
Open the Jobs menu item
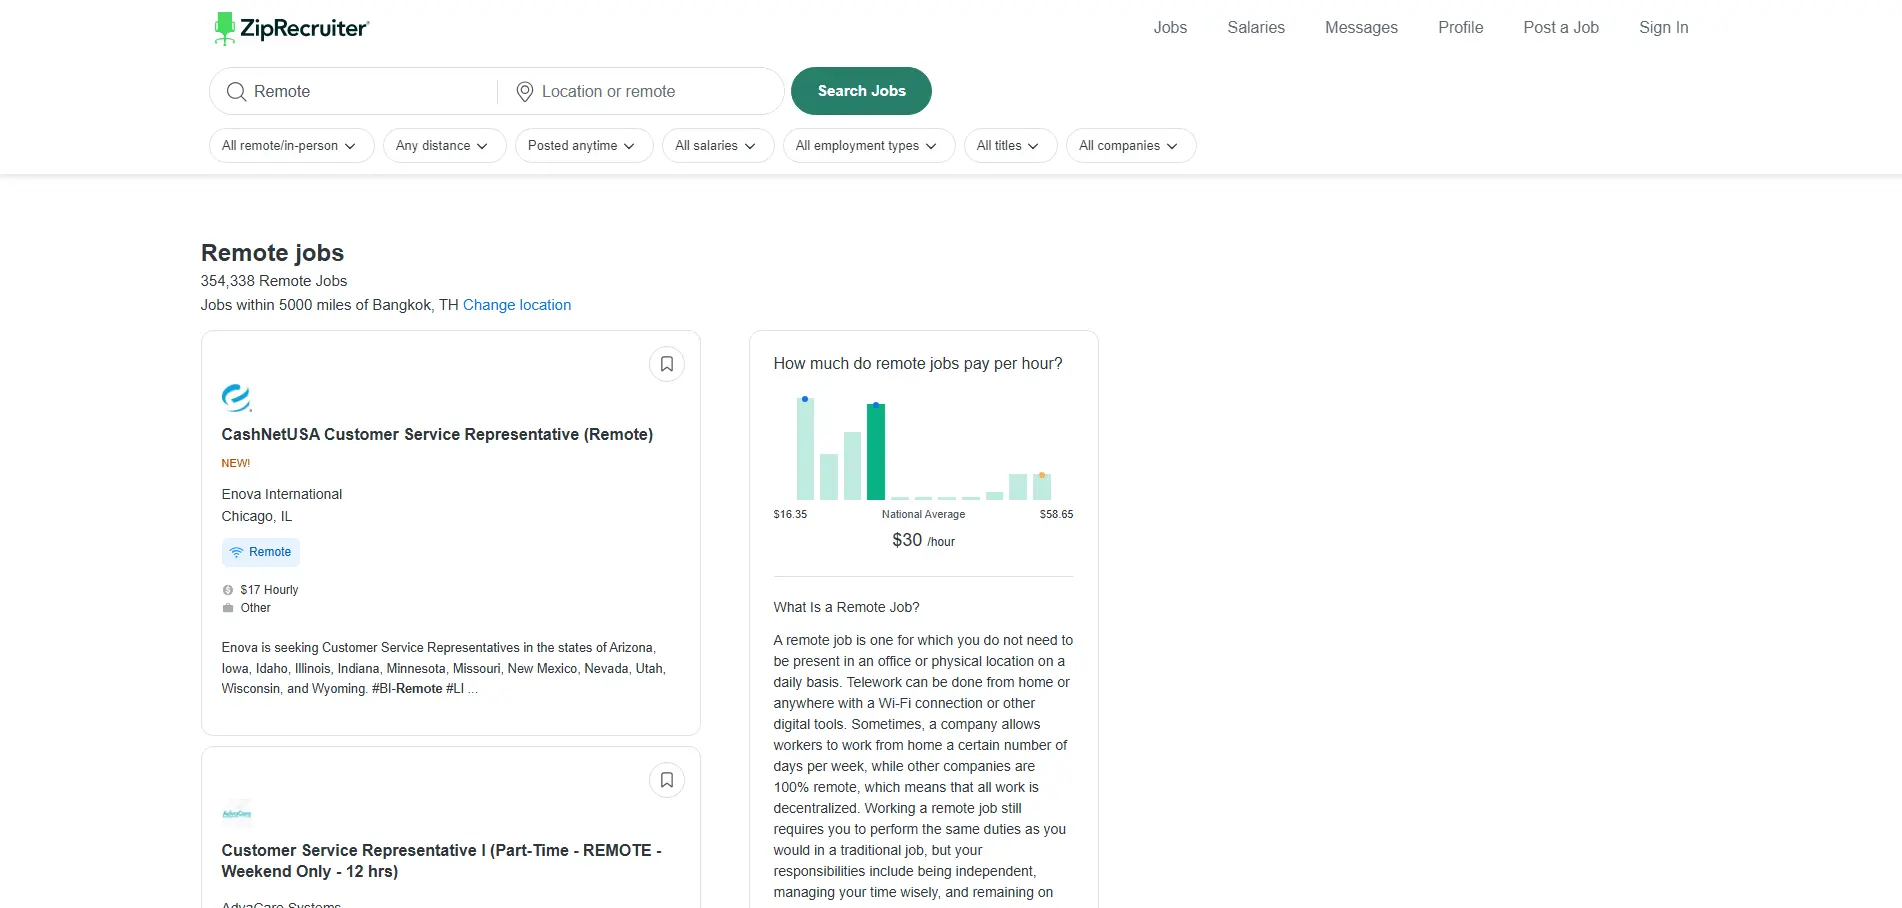click(x=1170, y=28)
